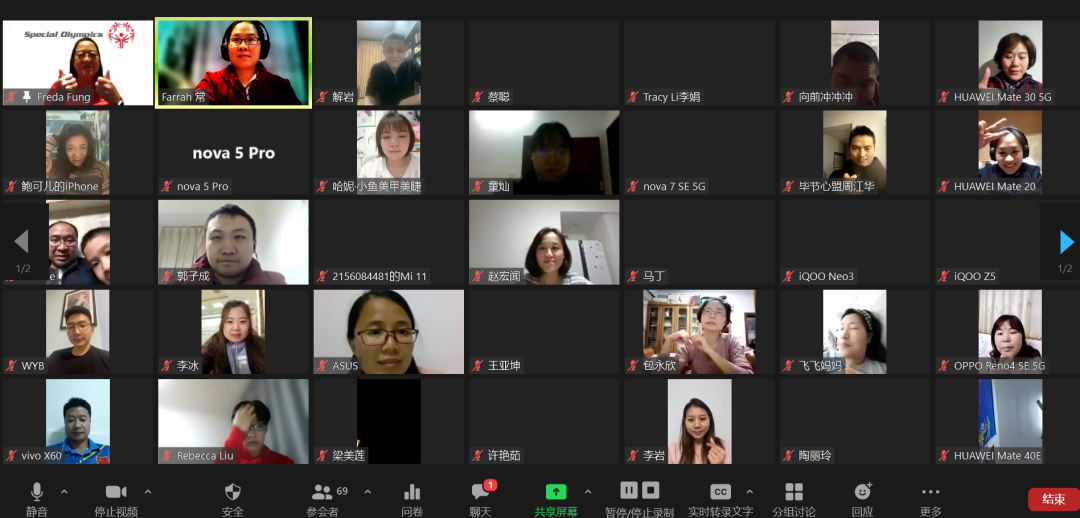The height and width of the screenshot is (518, 1080).
Task: Select Freda Fung's video tile
Action: click(78, 63)
